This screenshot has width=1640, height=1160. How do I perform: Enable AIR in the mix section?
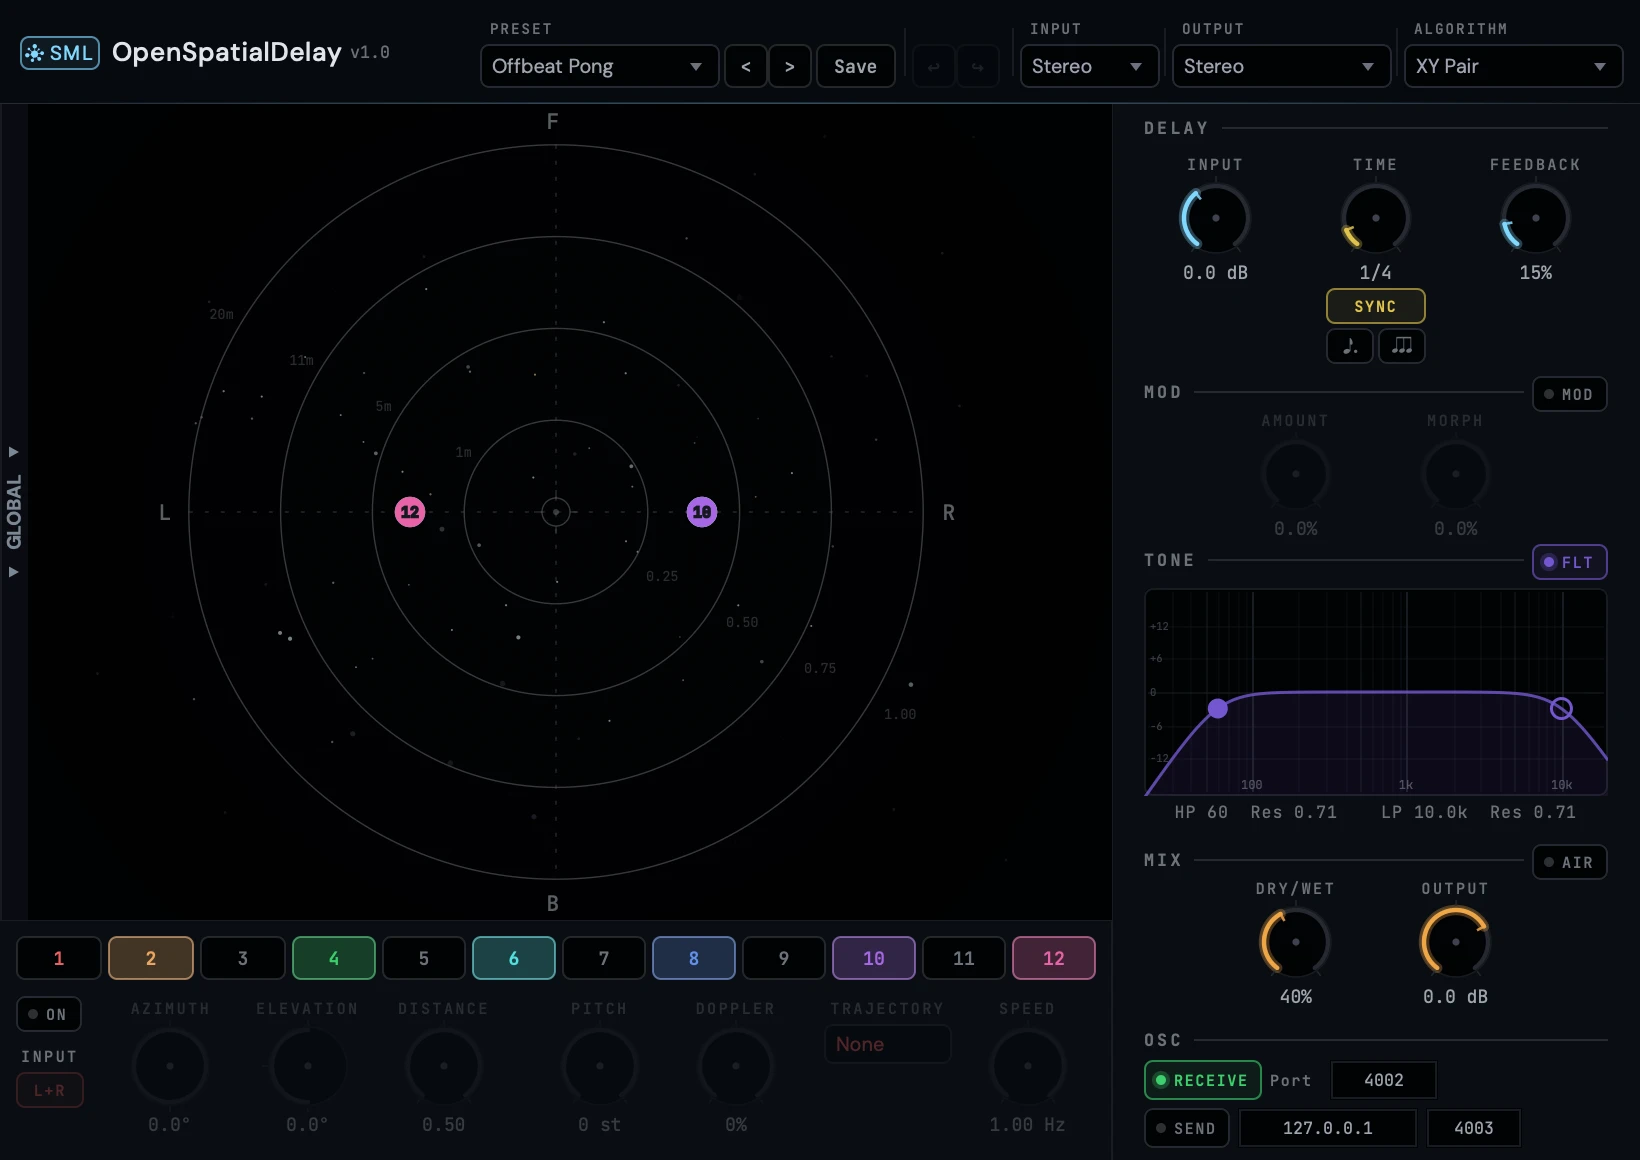point(1570,862)
